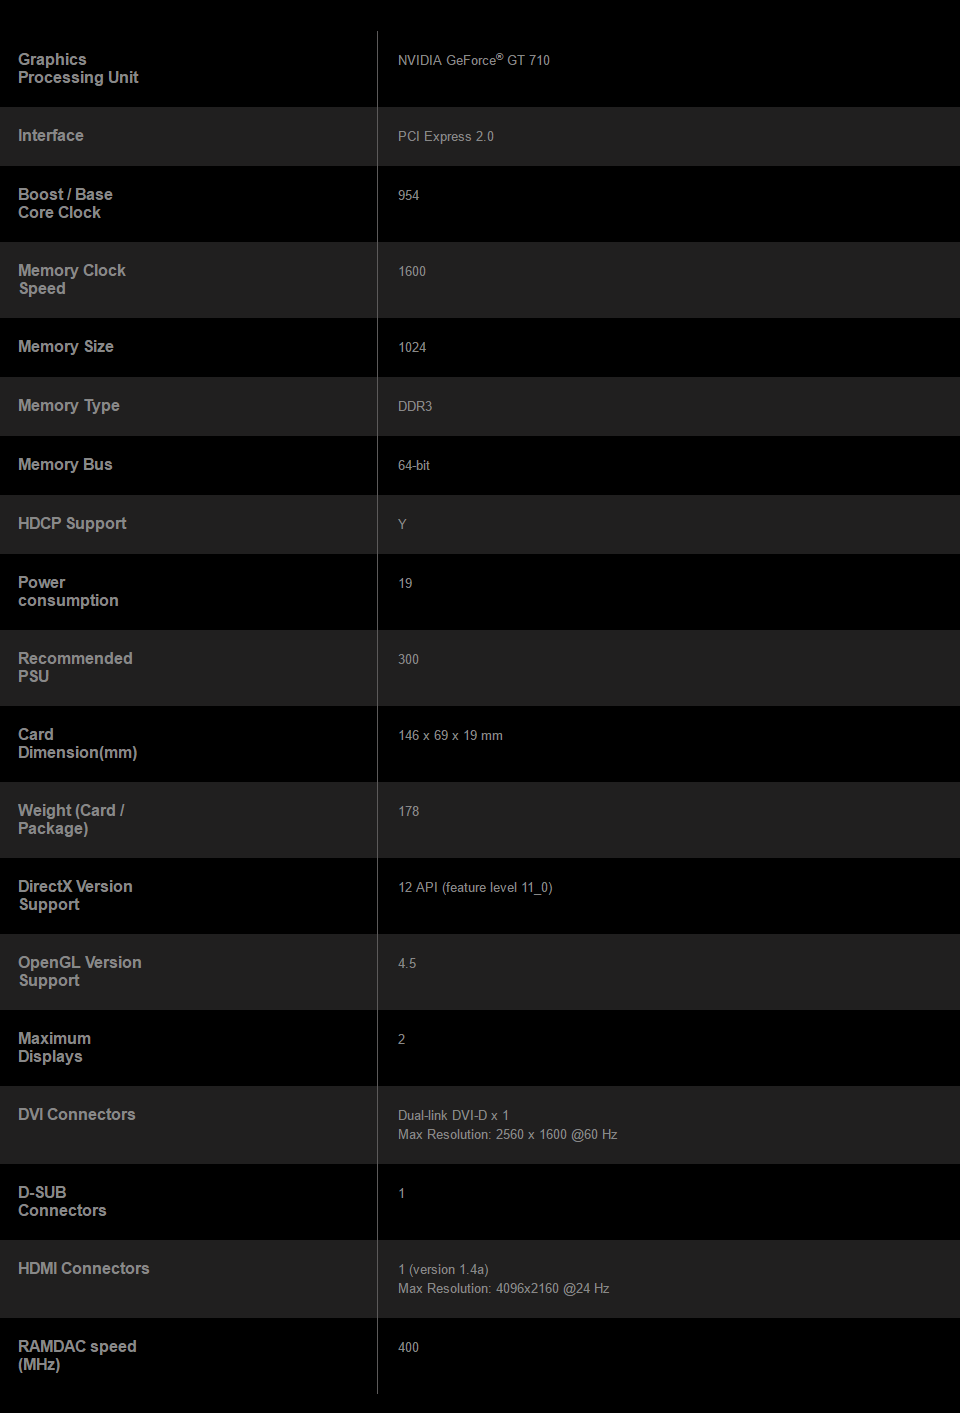The width and height of the screenshot is (960, 1413).
Task: Click the HDMI Connectors row label
Action: point(84,1269)
